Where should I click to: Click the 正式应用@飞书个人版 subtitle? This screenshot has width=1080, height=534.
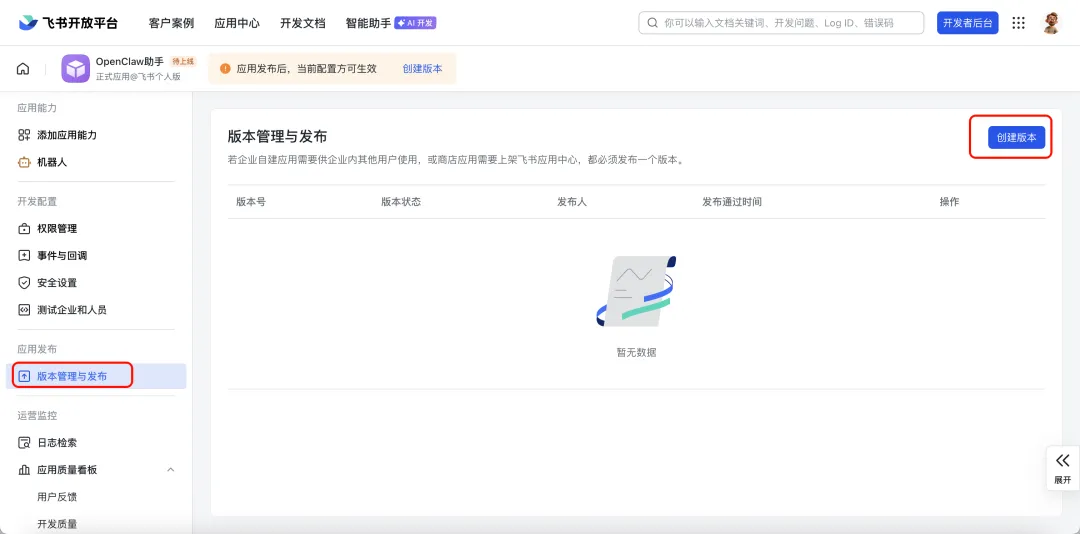click(138, 76)
